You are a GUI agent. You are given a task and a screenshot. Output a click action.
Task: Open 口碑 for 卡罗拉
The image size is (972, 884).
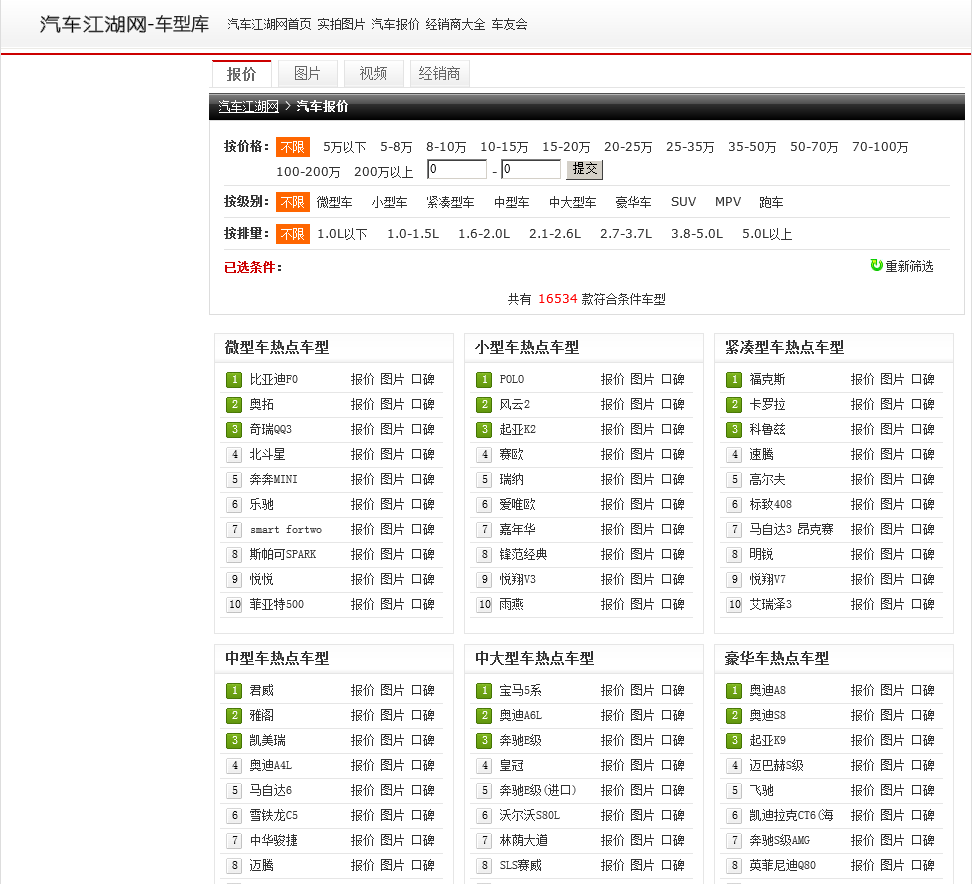(922, 404)
